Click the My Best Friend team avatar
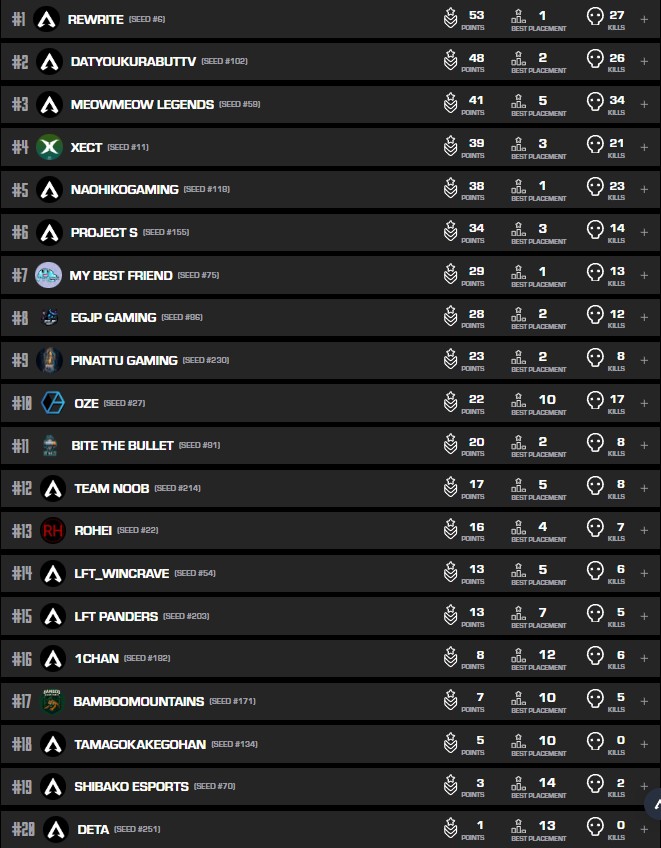 point(48,275)
